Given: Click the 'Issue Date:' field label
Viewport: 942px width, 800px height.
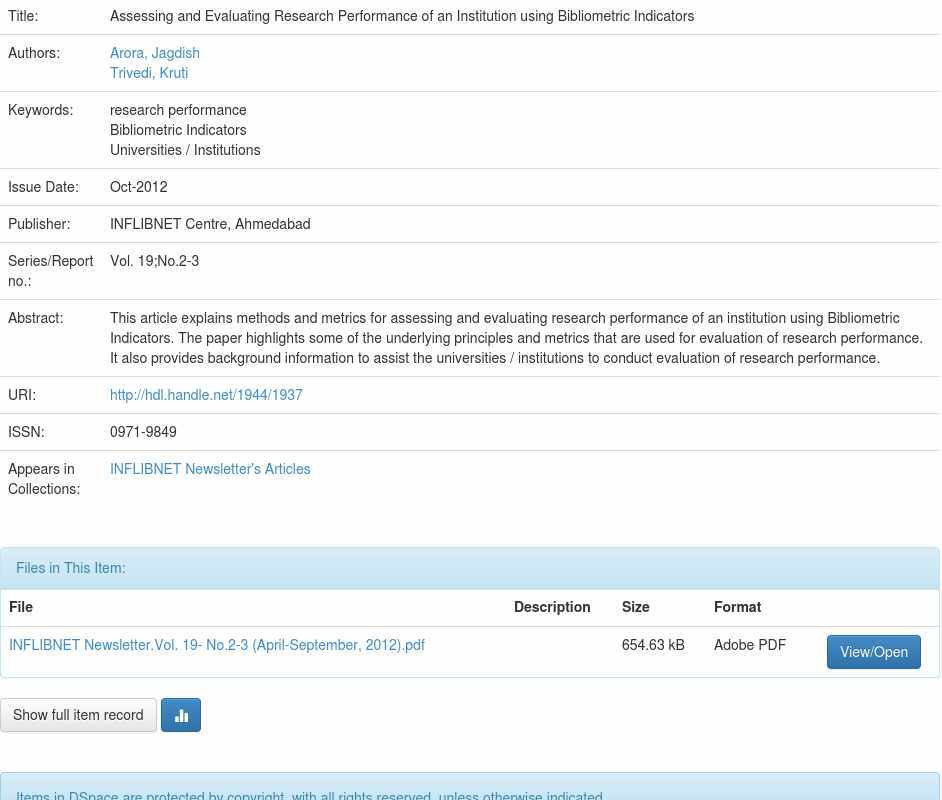Looking at the screenshot, I should (x=43, y=187).
